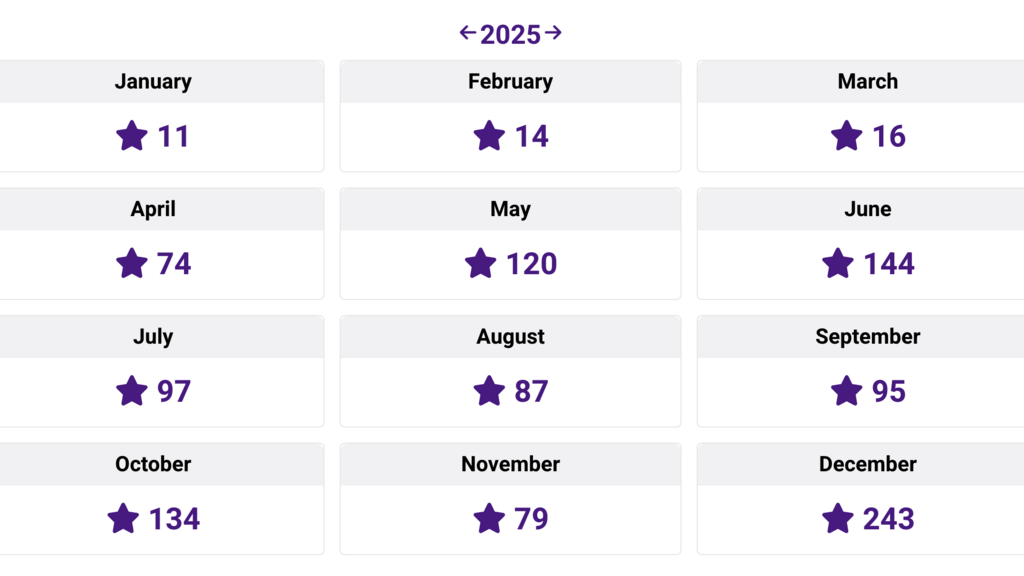Select the 2025 year label
This screenshot has height=576, width=1024.
click(x=509, y=34)
